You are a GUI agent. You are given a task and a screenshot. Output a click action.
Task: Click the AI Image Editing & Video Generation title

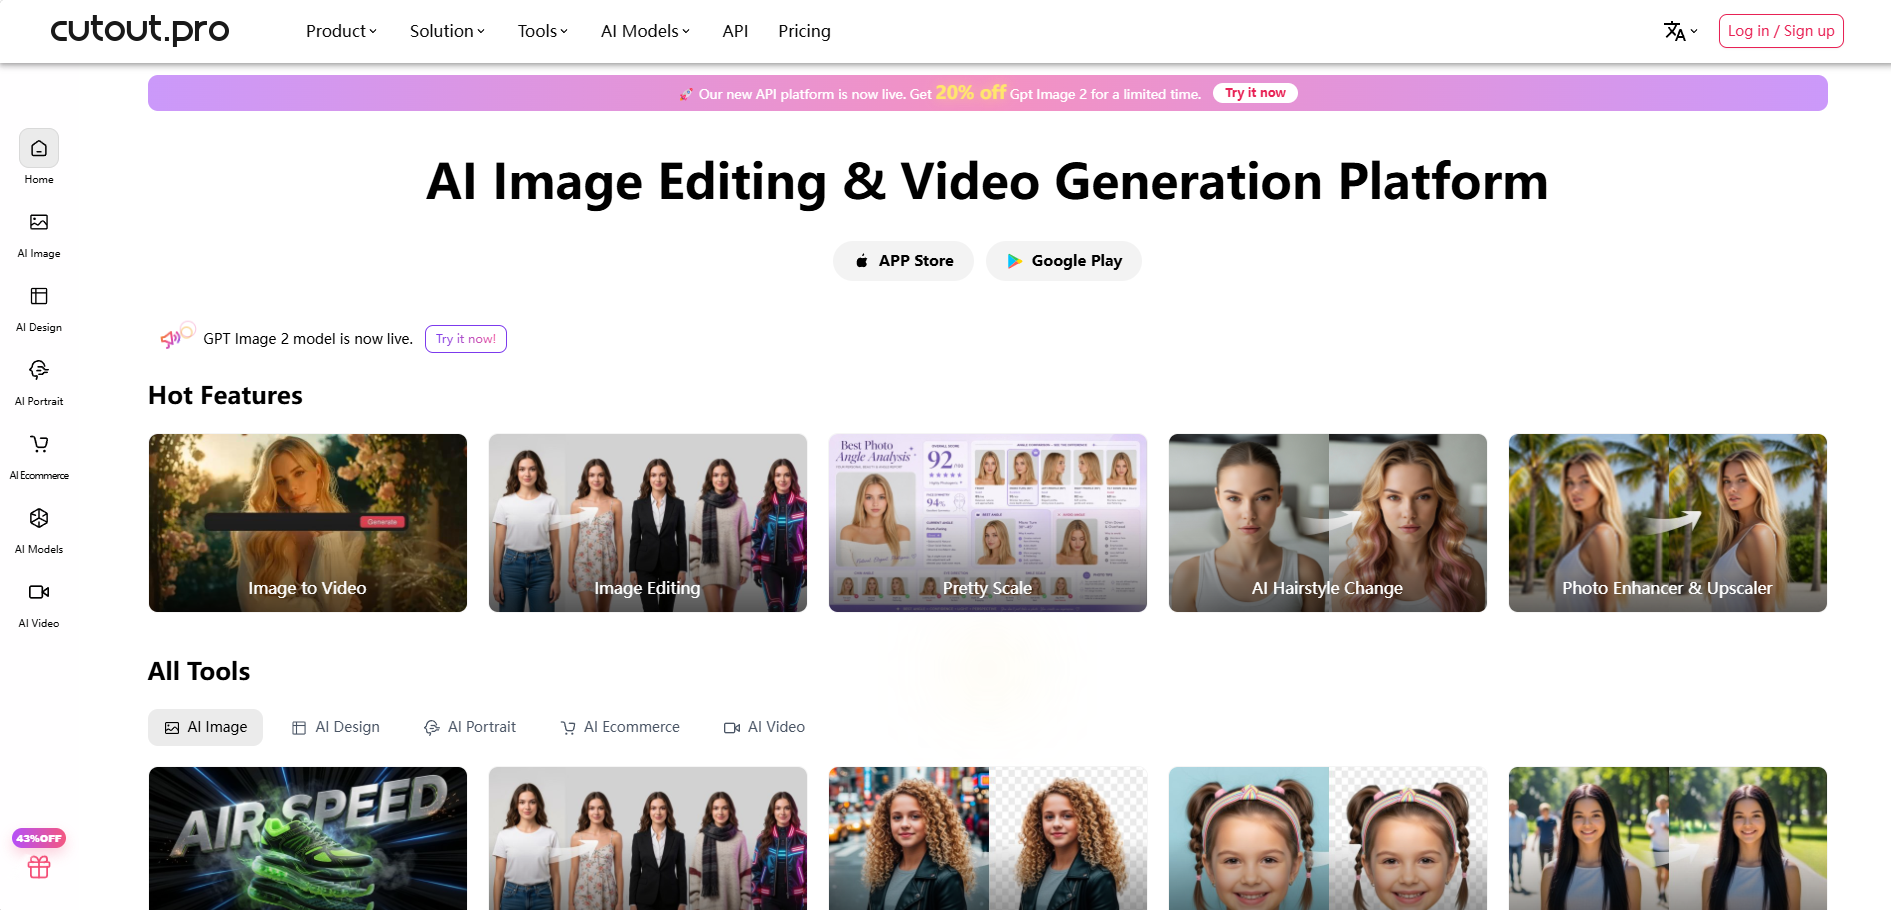[987, 182]
